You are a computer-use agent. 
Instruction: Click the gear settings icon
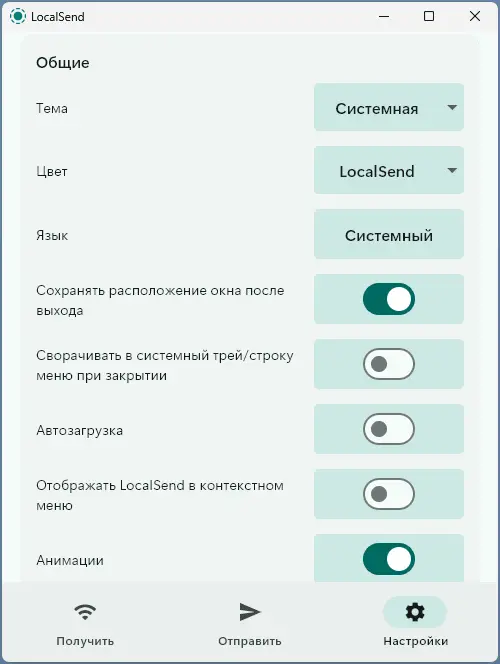[415, 612]
